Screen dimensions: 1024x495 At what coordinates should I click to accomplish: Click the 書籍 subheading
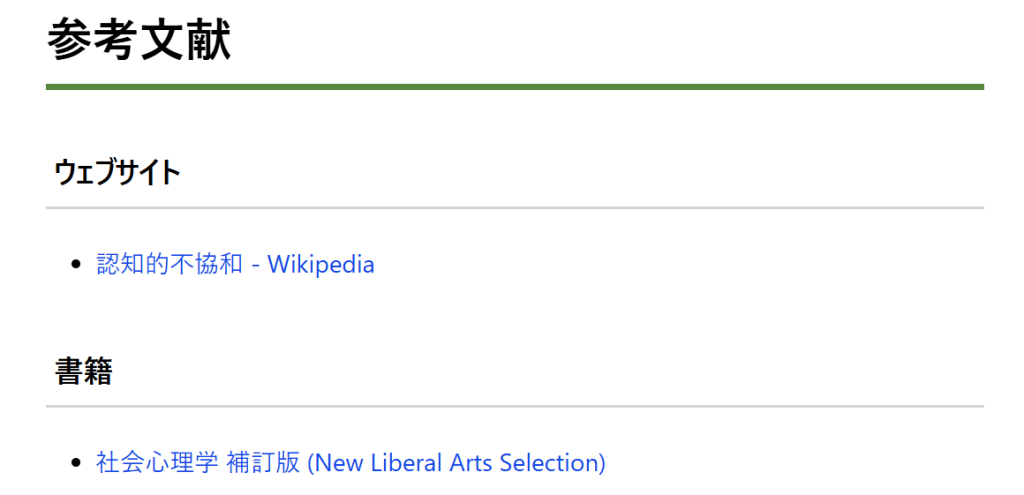[83, 372]
